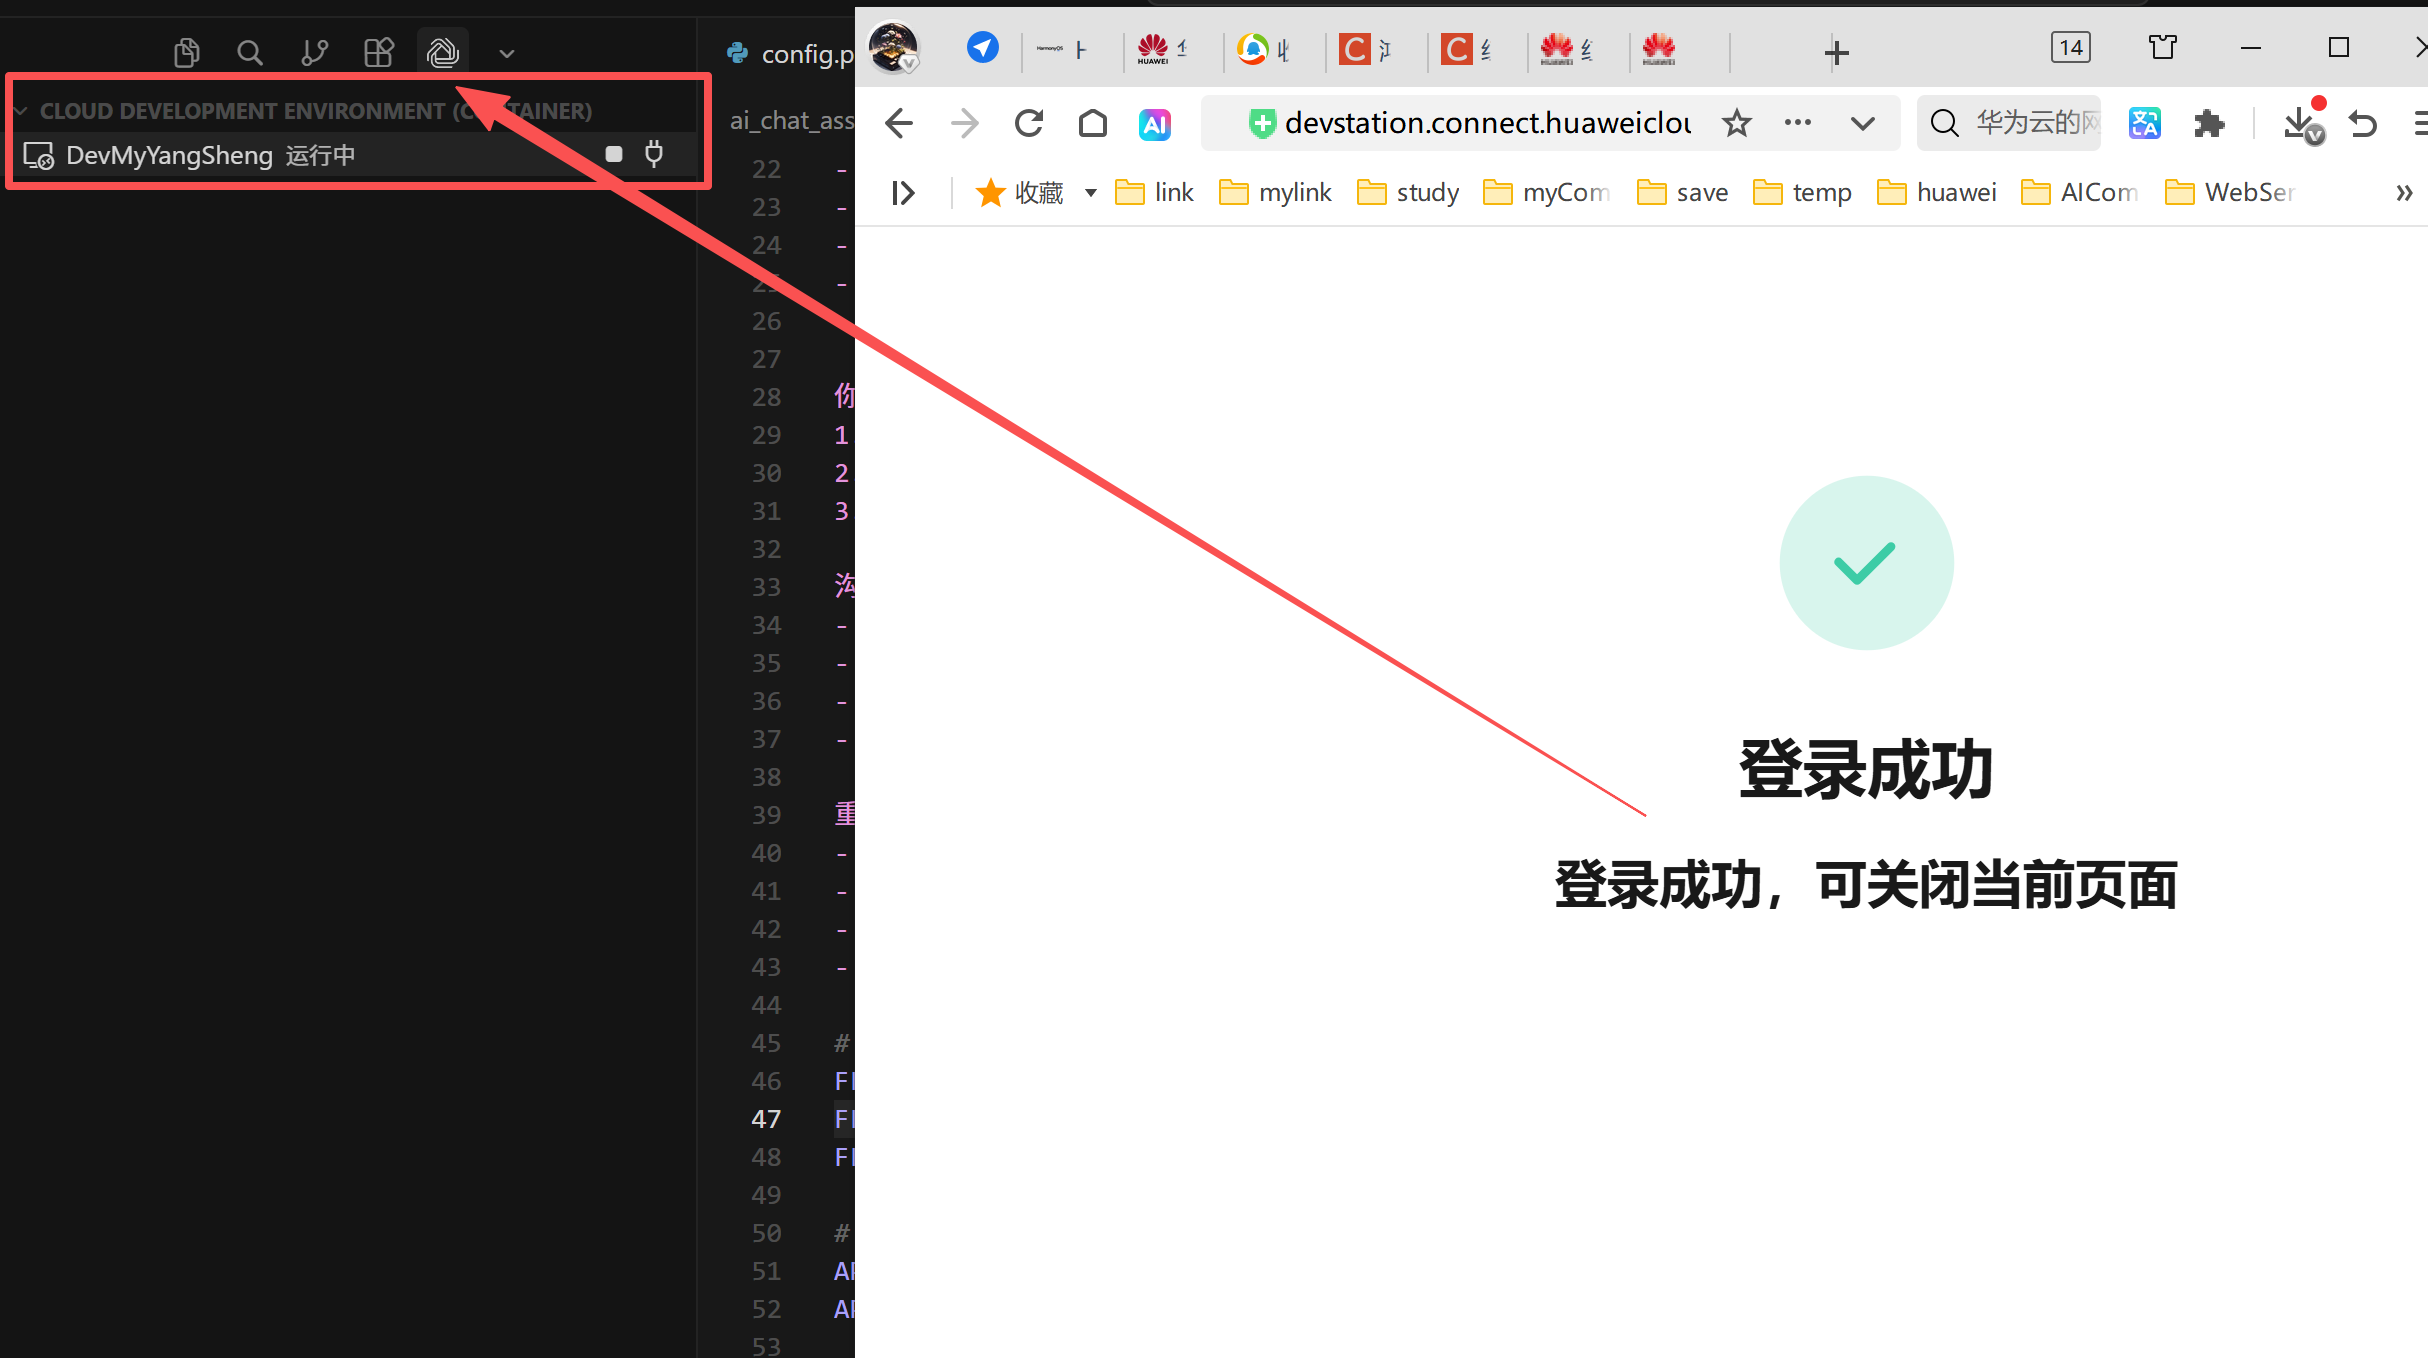This screenshot has width=2428, height=1358.
Task: Open the Huawei cloud environment icon
Action: (x=442, y=52)
